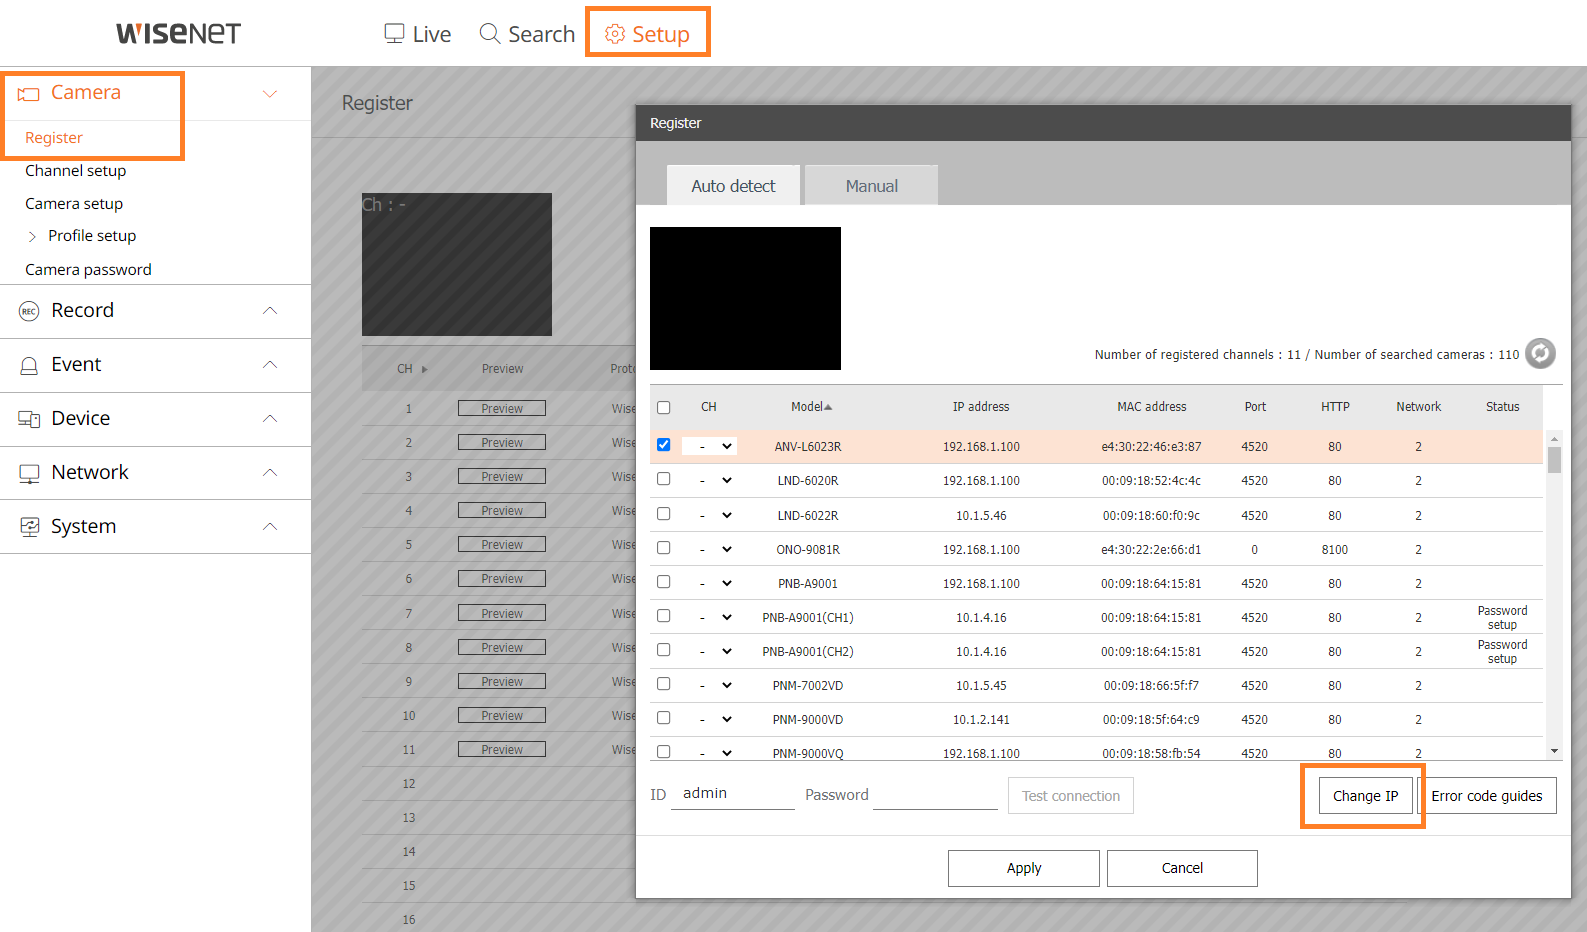This screenshot has width=1587, height=932.
Task: Click the Camera sidebar icon
Action: (x=29, y=93)
